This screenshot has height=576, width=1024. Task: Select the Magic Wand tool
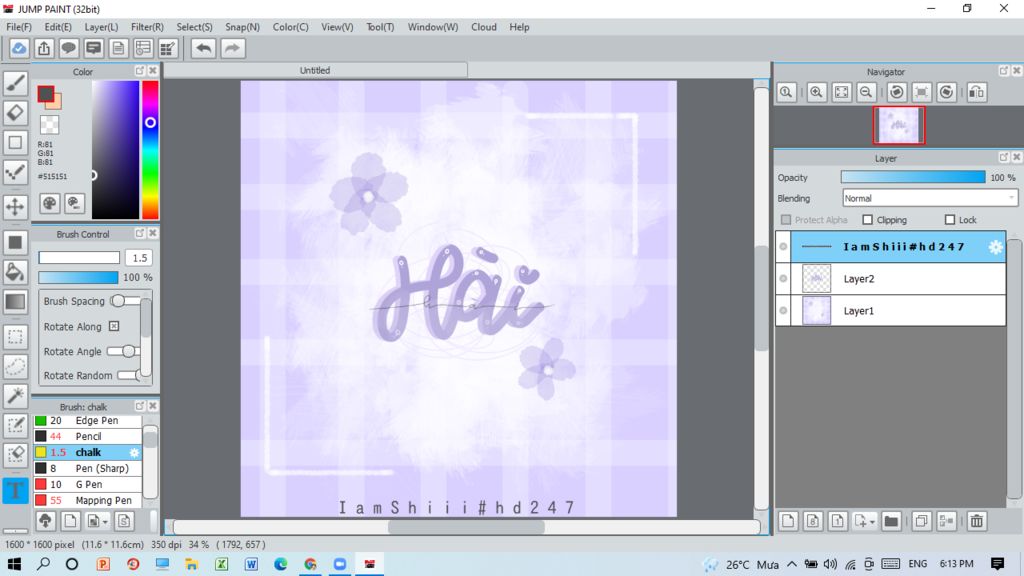[x=15, y=395]
